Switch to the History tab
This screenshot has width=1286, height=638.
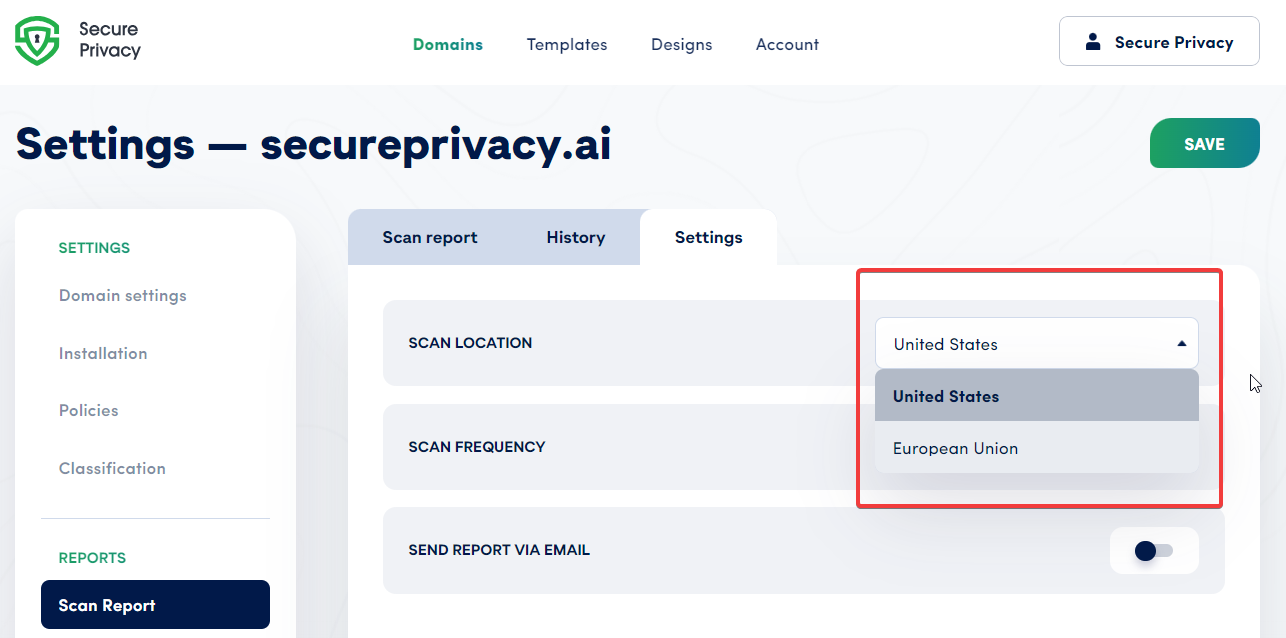coord(575,237)
